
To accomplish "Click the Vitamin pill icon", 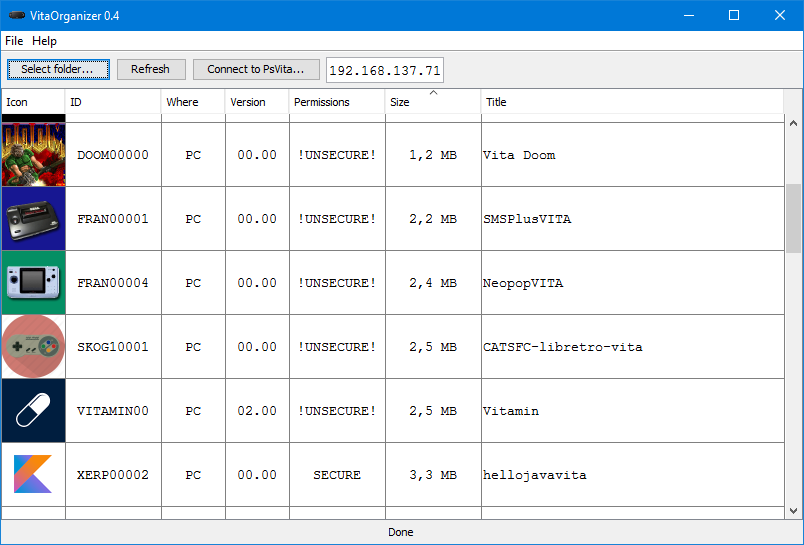I will (33, 411).
